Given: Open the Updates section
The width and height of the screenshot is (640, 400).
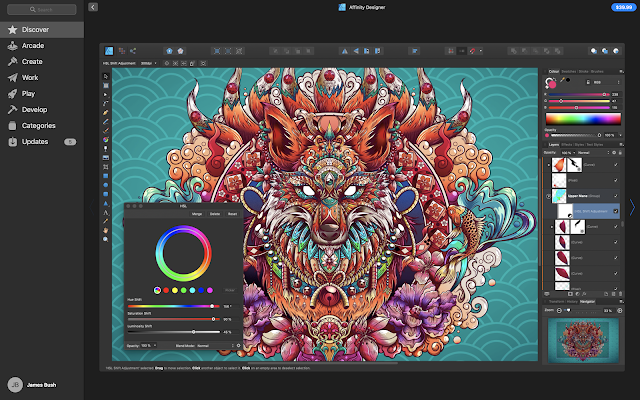Looking at the screenshot, I should (42, 142).
